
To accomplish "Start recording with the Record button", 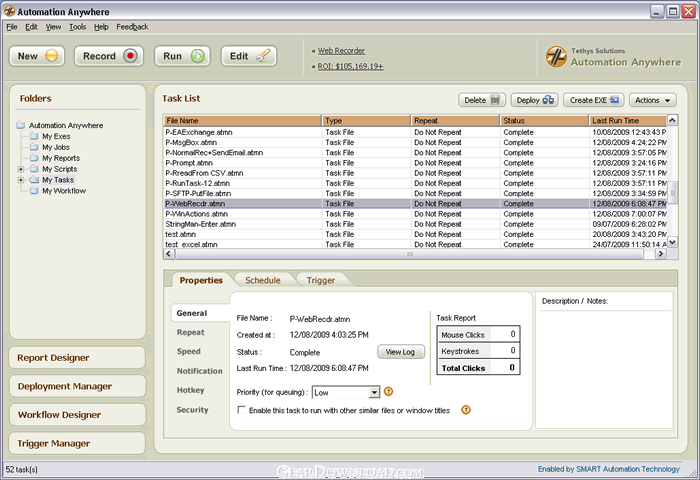I will click(109, 56).
